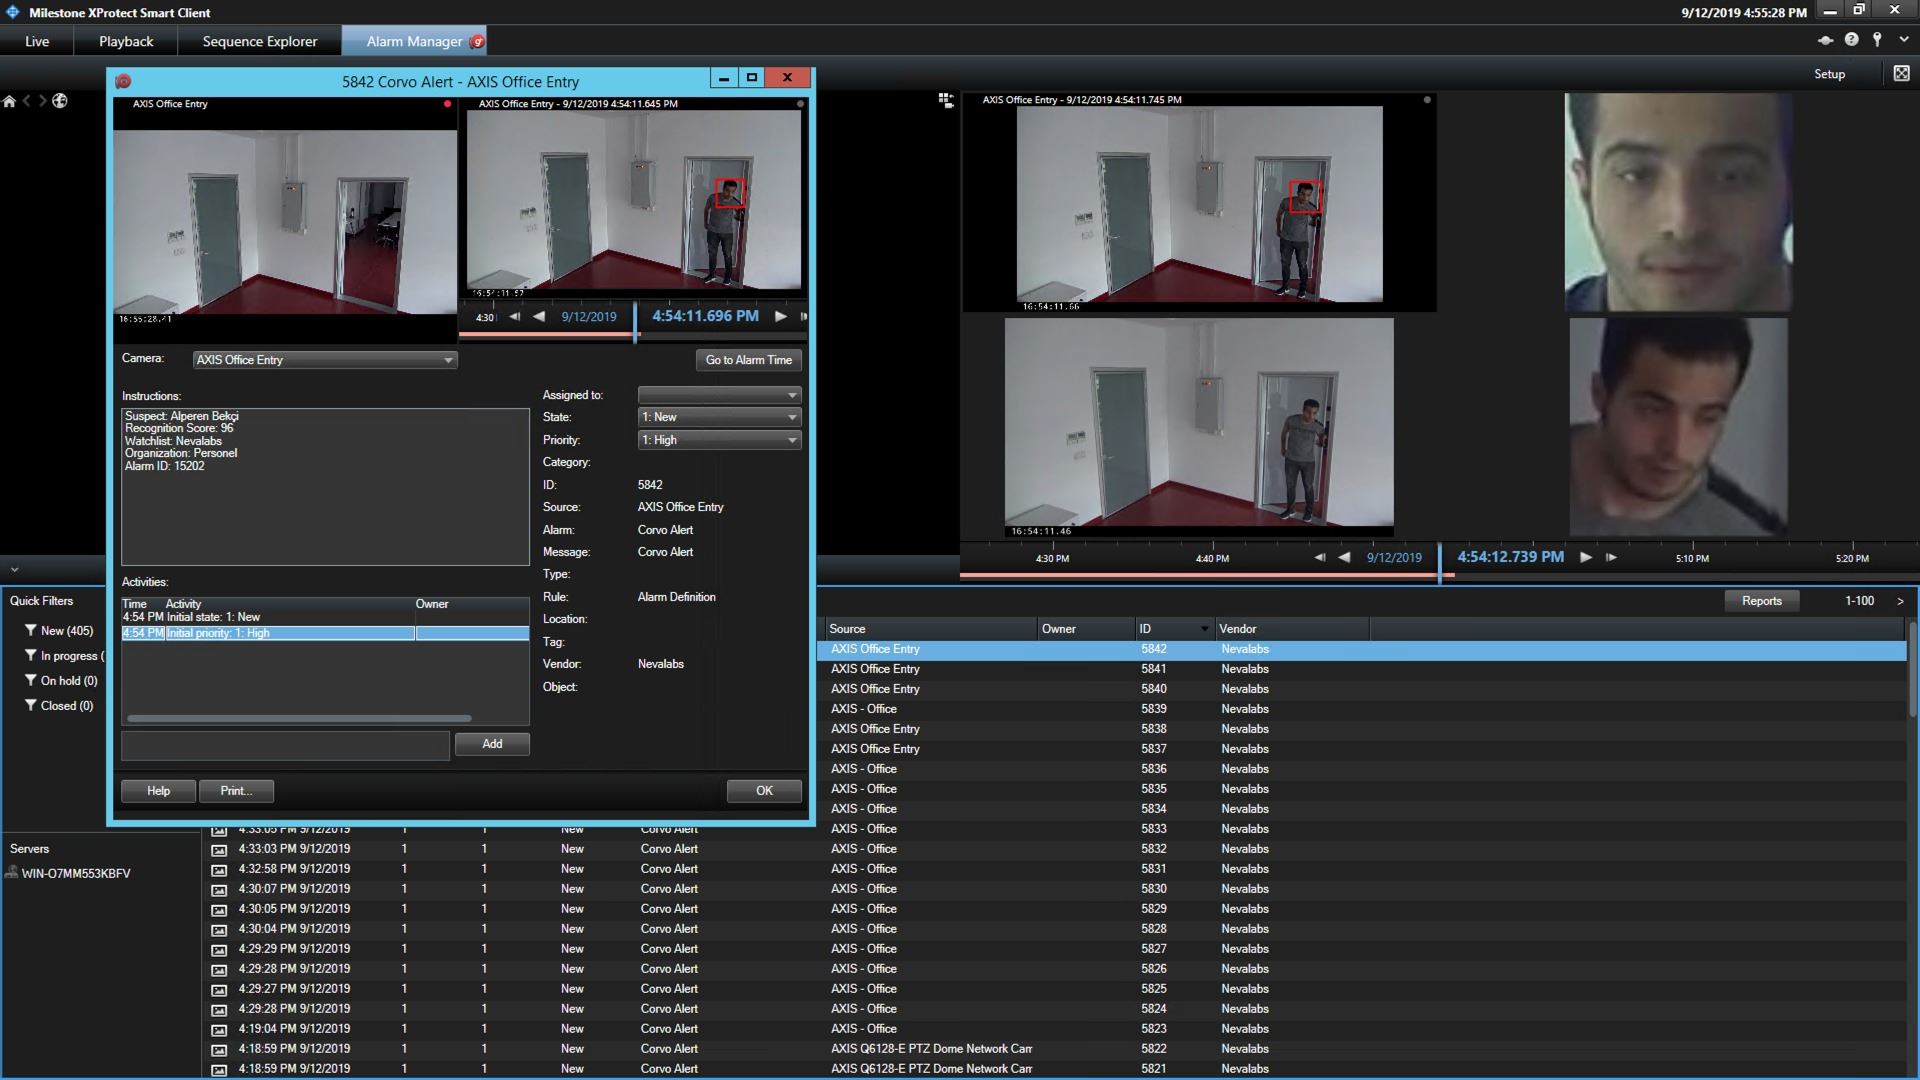1920x1080 pixels.
Task: Open the chevron options menu top right
Action: (1903, 40)
